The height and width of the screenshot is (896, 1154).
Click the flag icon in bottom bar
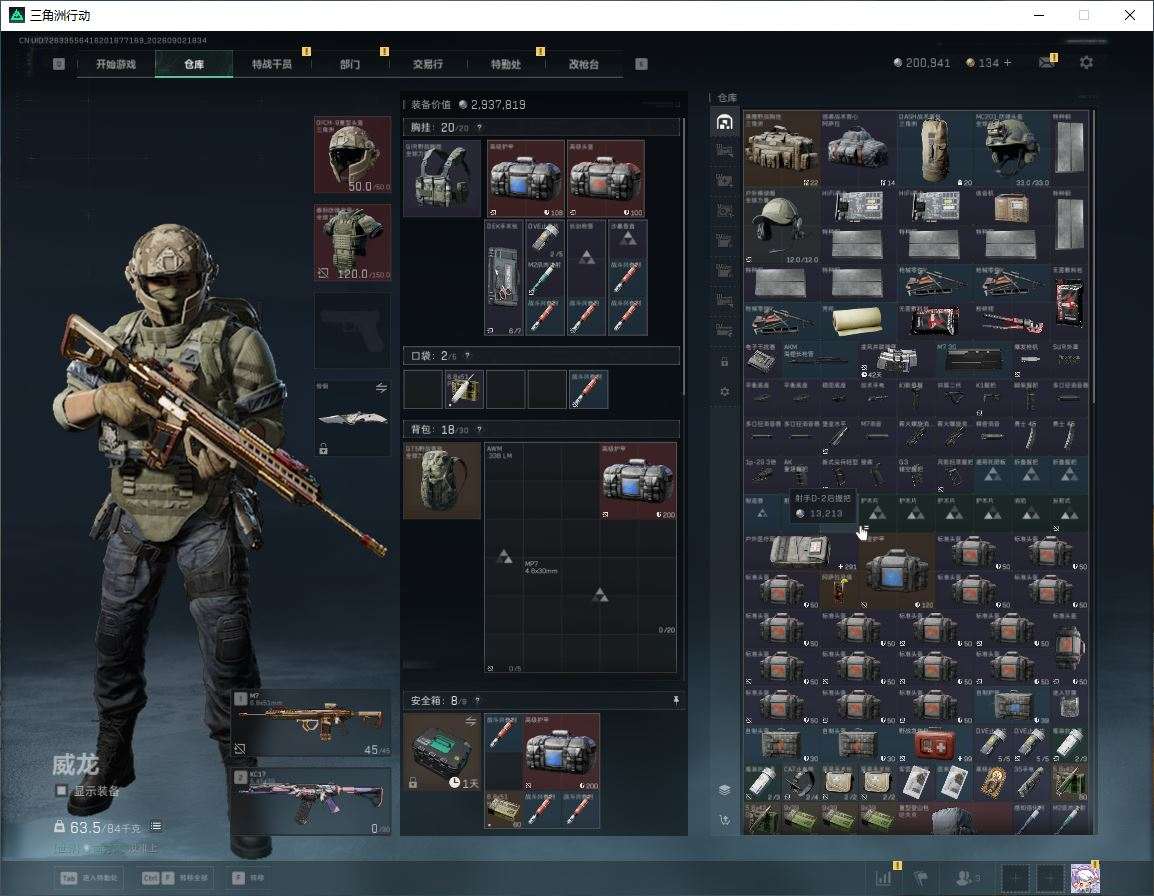(921, 877)
